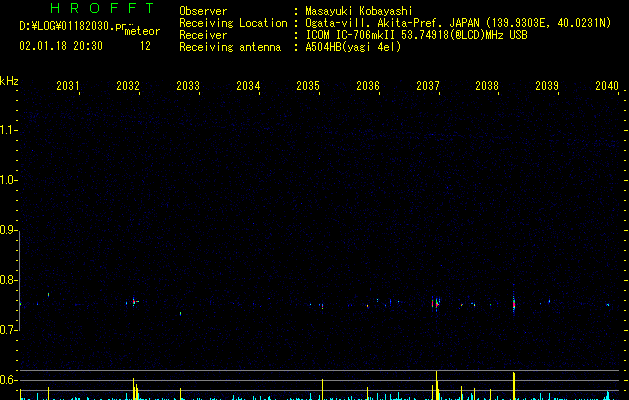Click the date stamp 02.01.18 20:30

[x=61, y=46]
